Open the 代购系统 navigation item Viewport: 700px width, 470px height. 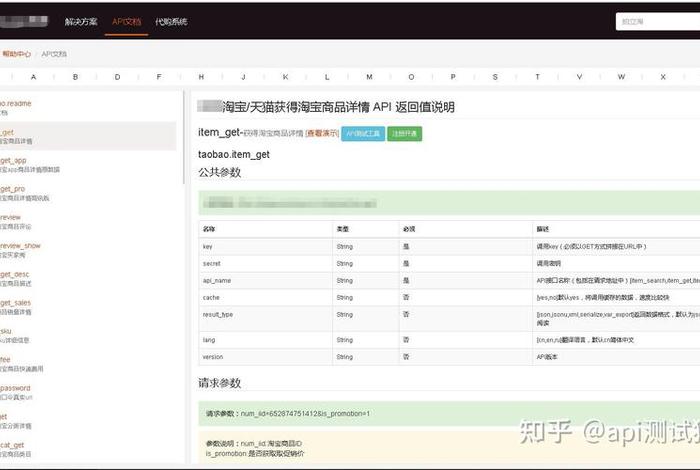pos(171,21)
